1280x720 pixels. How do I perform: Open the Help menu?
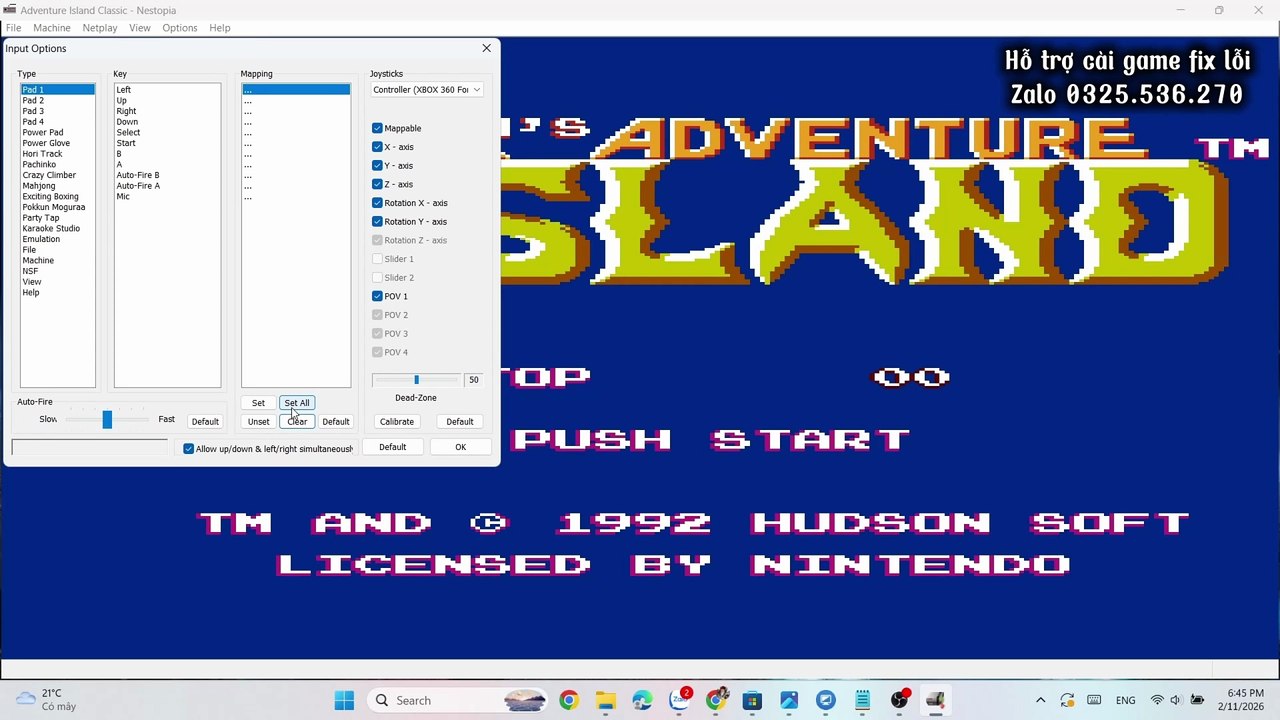(x=220, y=28)
